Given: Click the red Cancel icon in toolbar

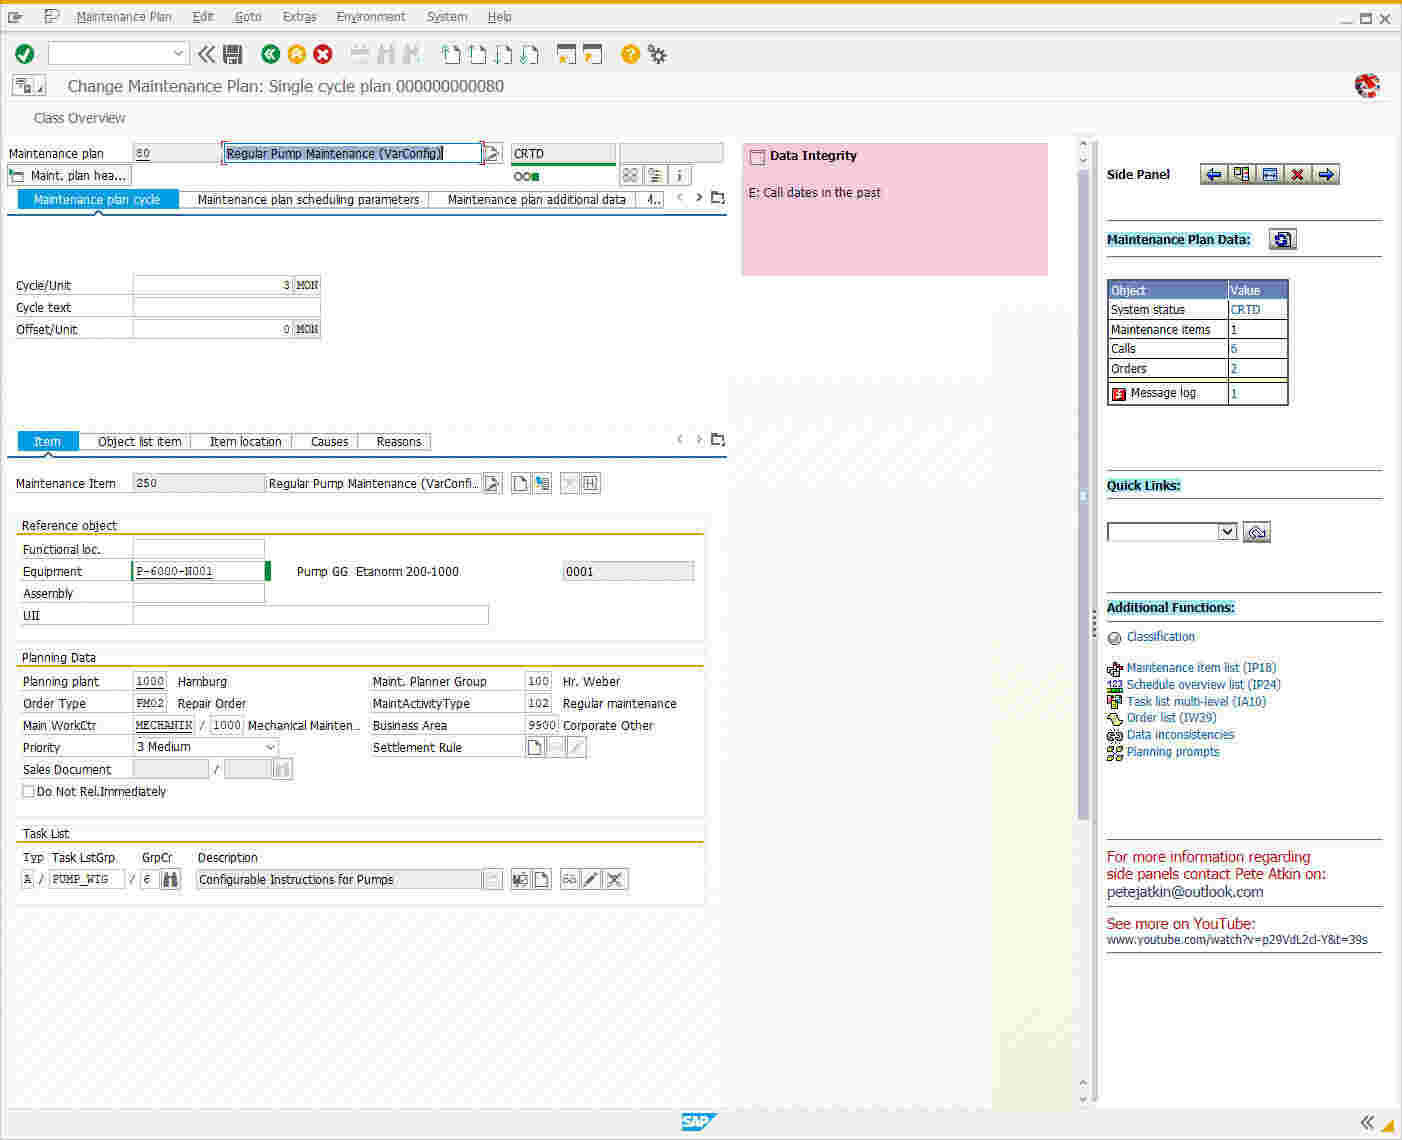Looking at the screenshot, I should click(x=323, y=54).
